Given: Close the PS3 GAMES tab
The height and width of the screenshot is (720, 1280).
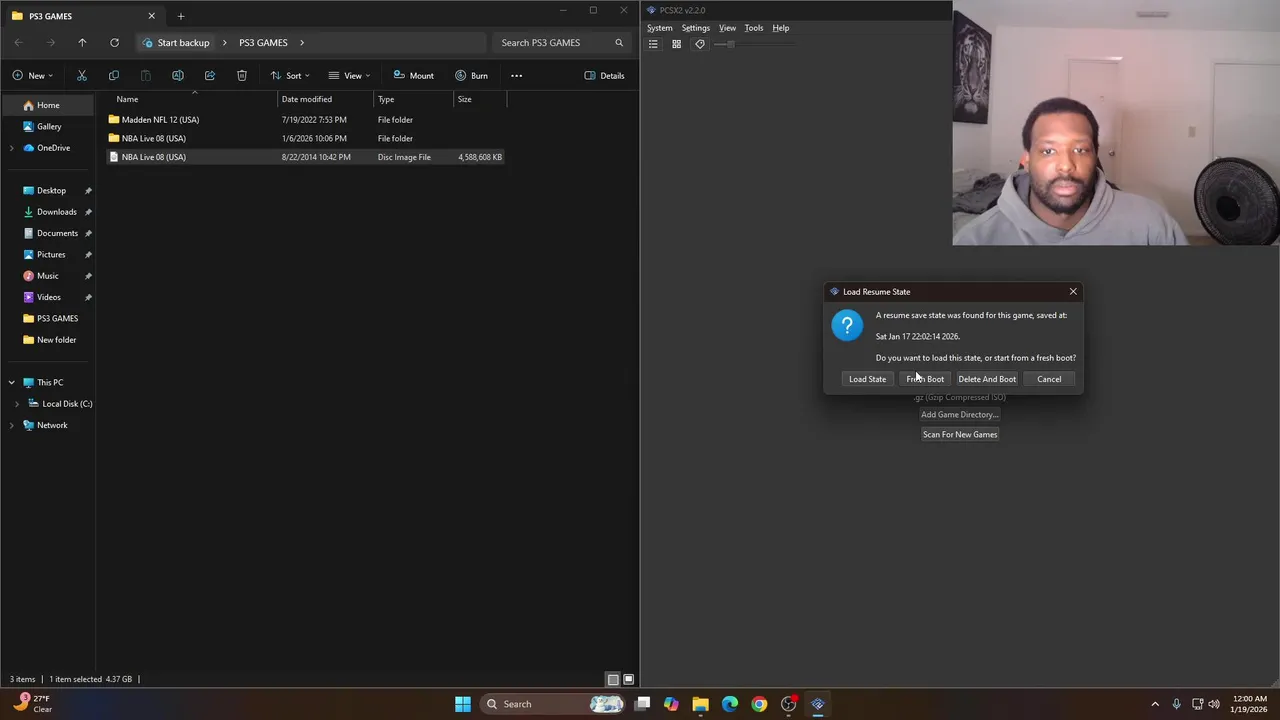Looking at the screenshot, I should (x=152, y=16).
